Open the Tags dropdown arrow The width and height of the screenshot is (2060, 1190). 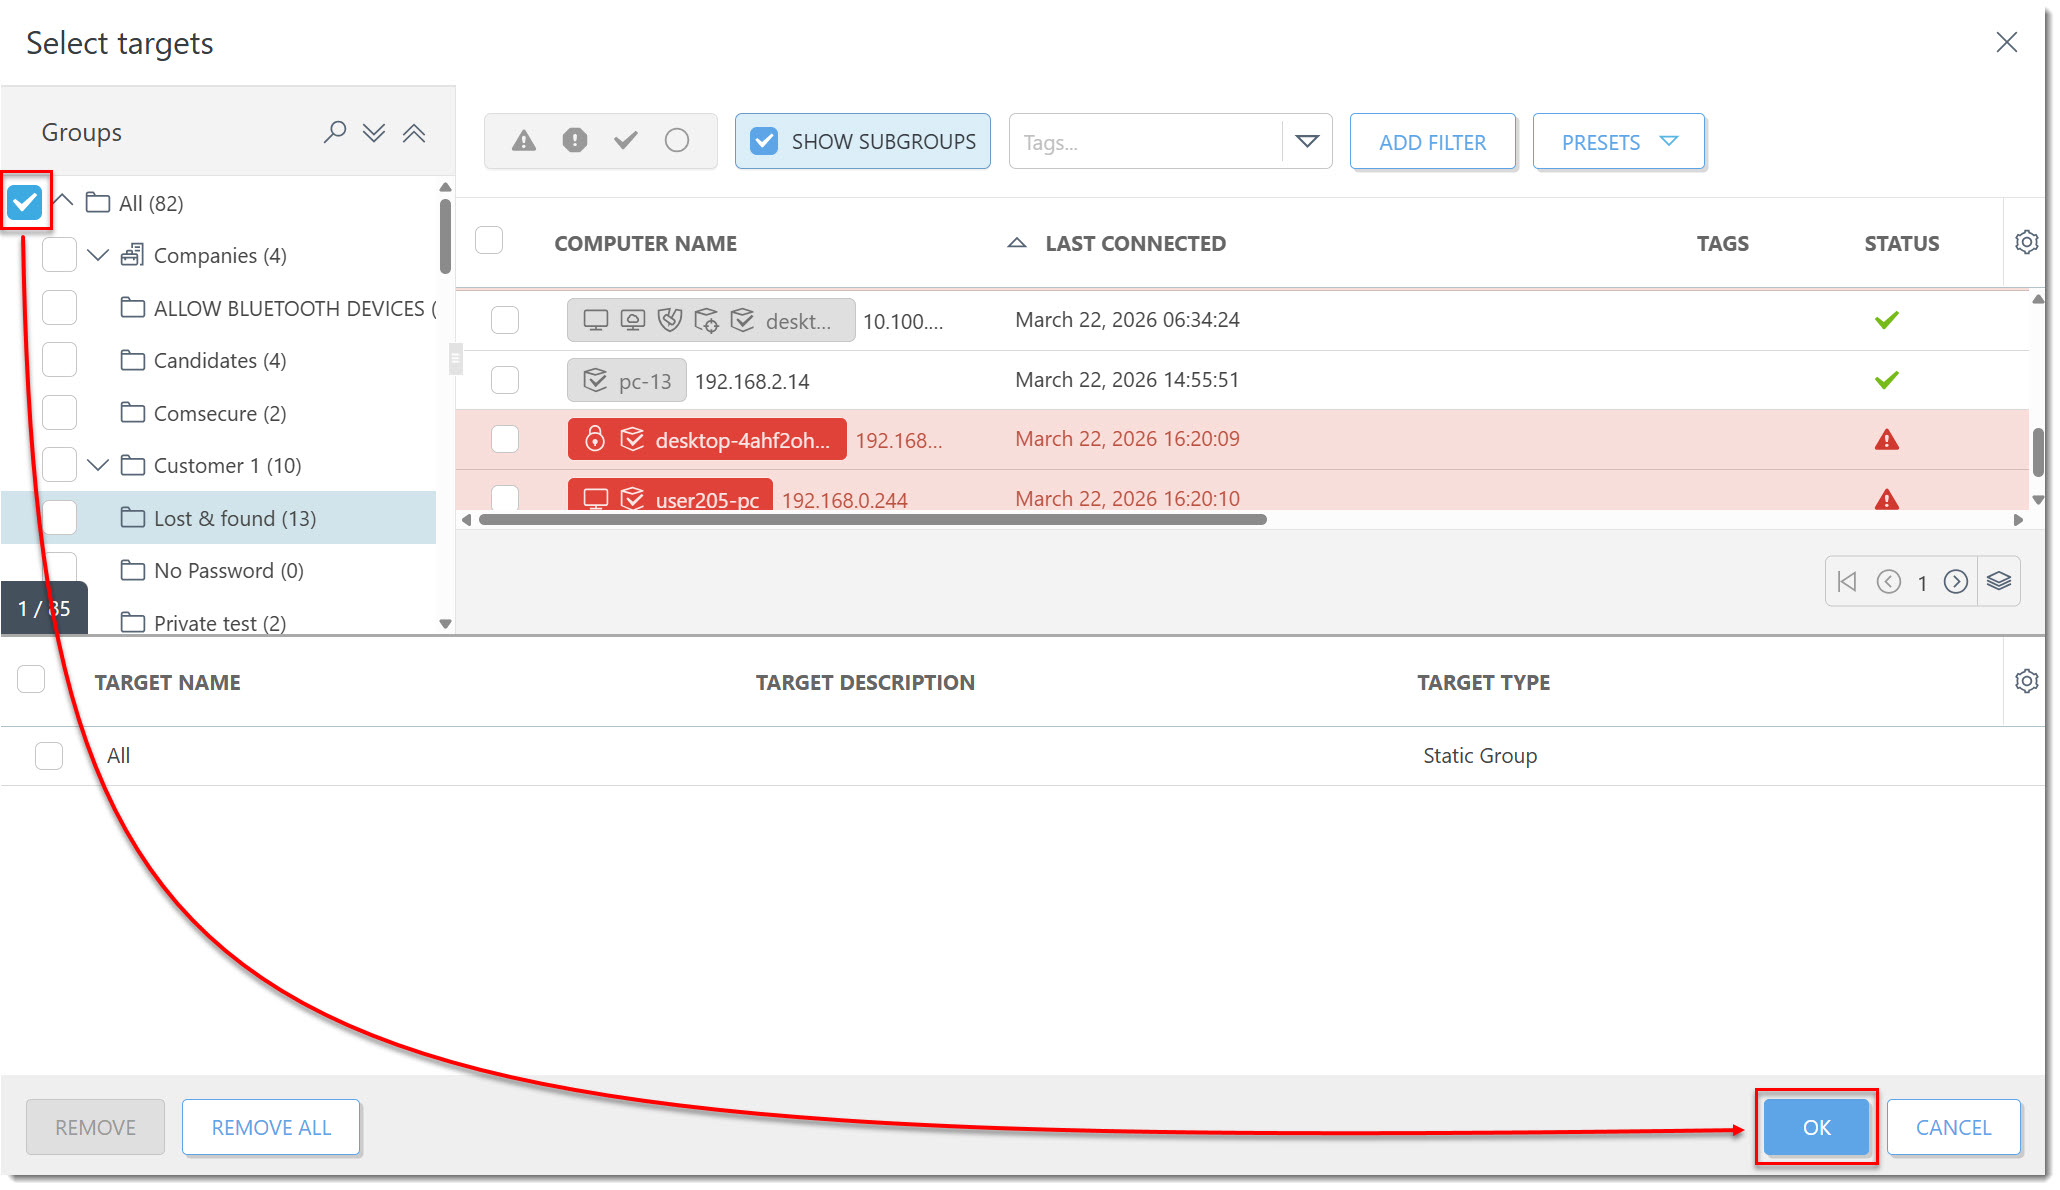[x=1307, y=141]
